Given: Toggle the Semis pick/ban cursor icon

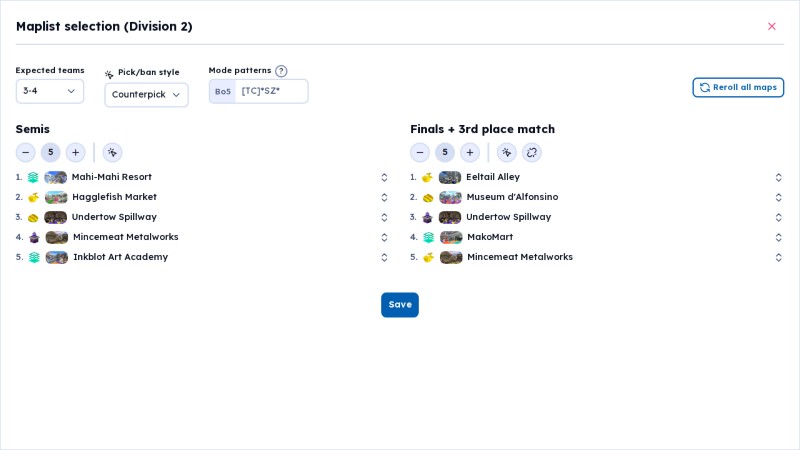Looking at the screenshot, I should pos(112,153).
